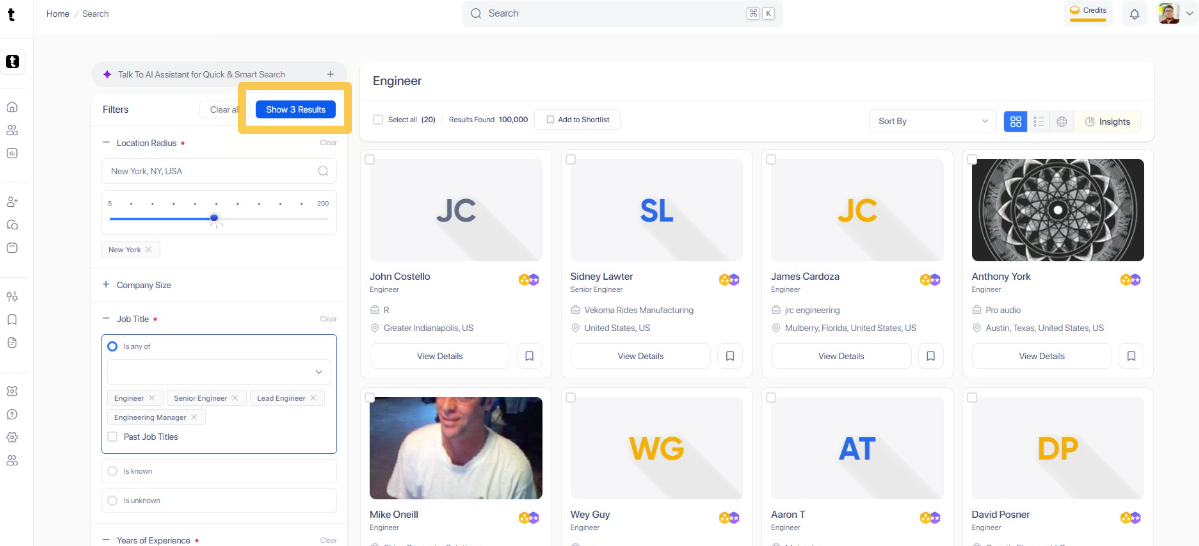The width and height of the screenshot is (1199, 546).
Task: Open Anthony York's mandala profile image
Action: (1058, 210)
